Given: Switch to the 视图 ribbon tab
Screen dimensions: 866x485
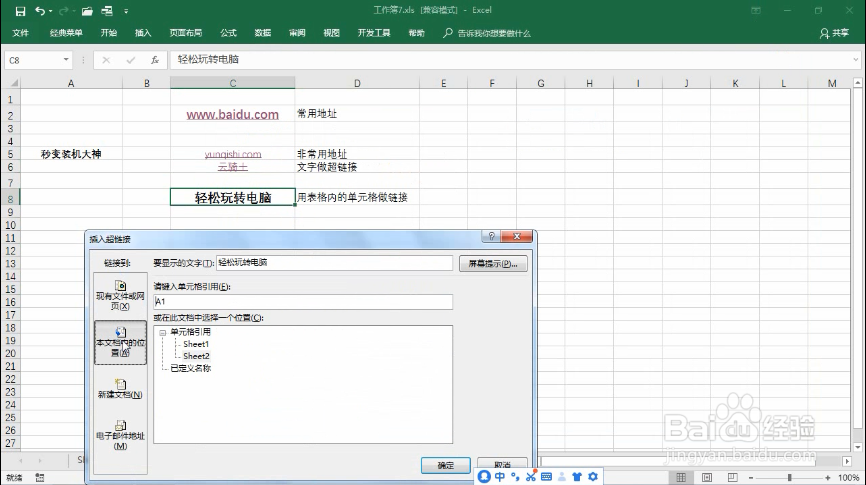Looking at the screenshot, I should pos(331,33).
